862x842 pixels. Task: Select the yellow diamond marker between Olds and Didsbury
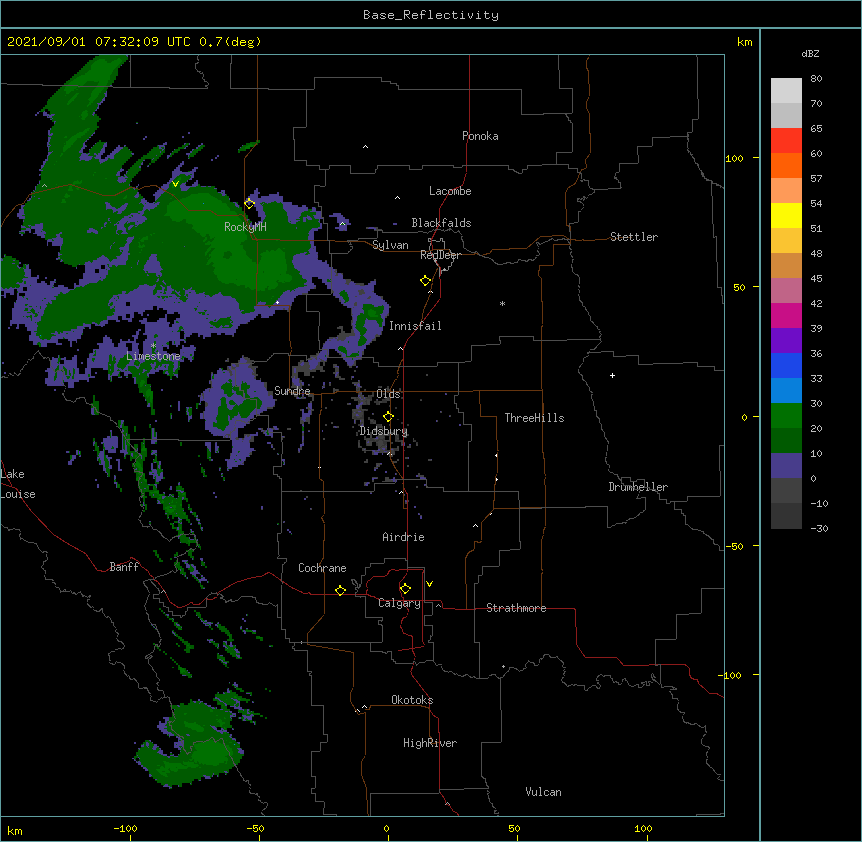[389, 417]
